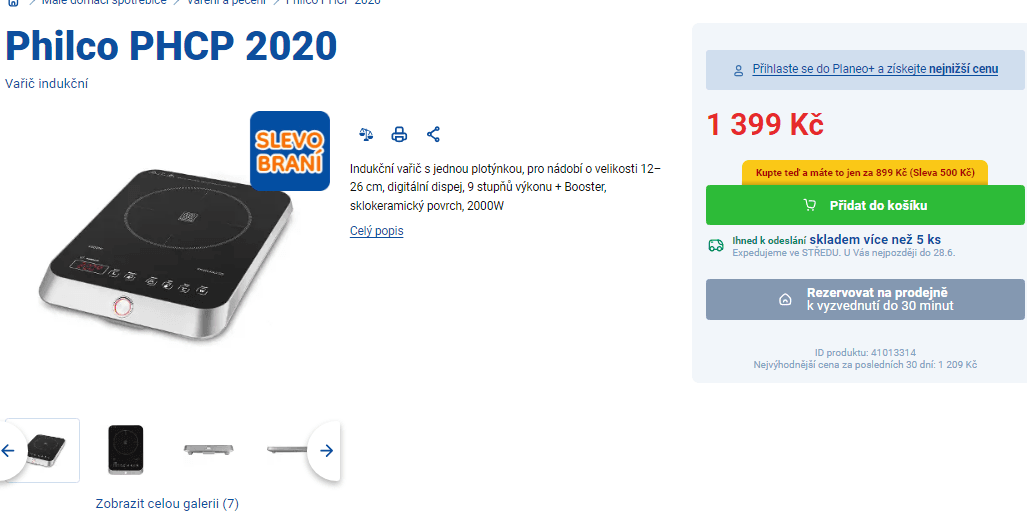Add product with Přidat do košíku

[865, 205]
